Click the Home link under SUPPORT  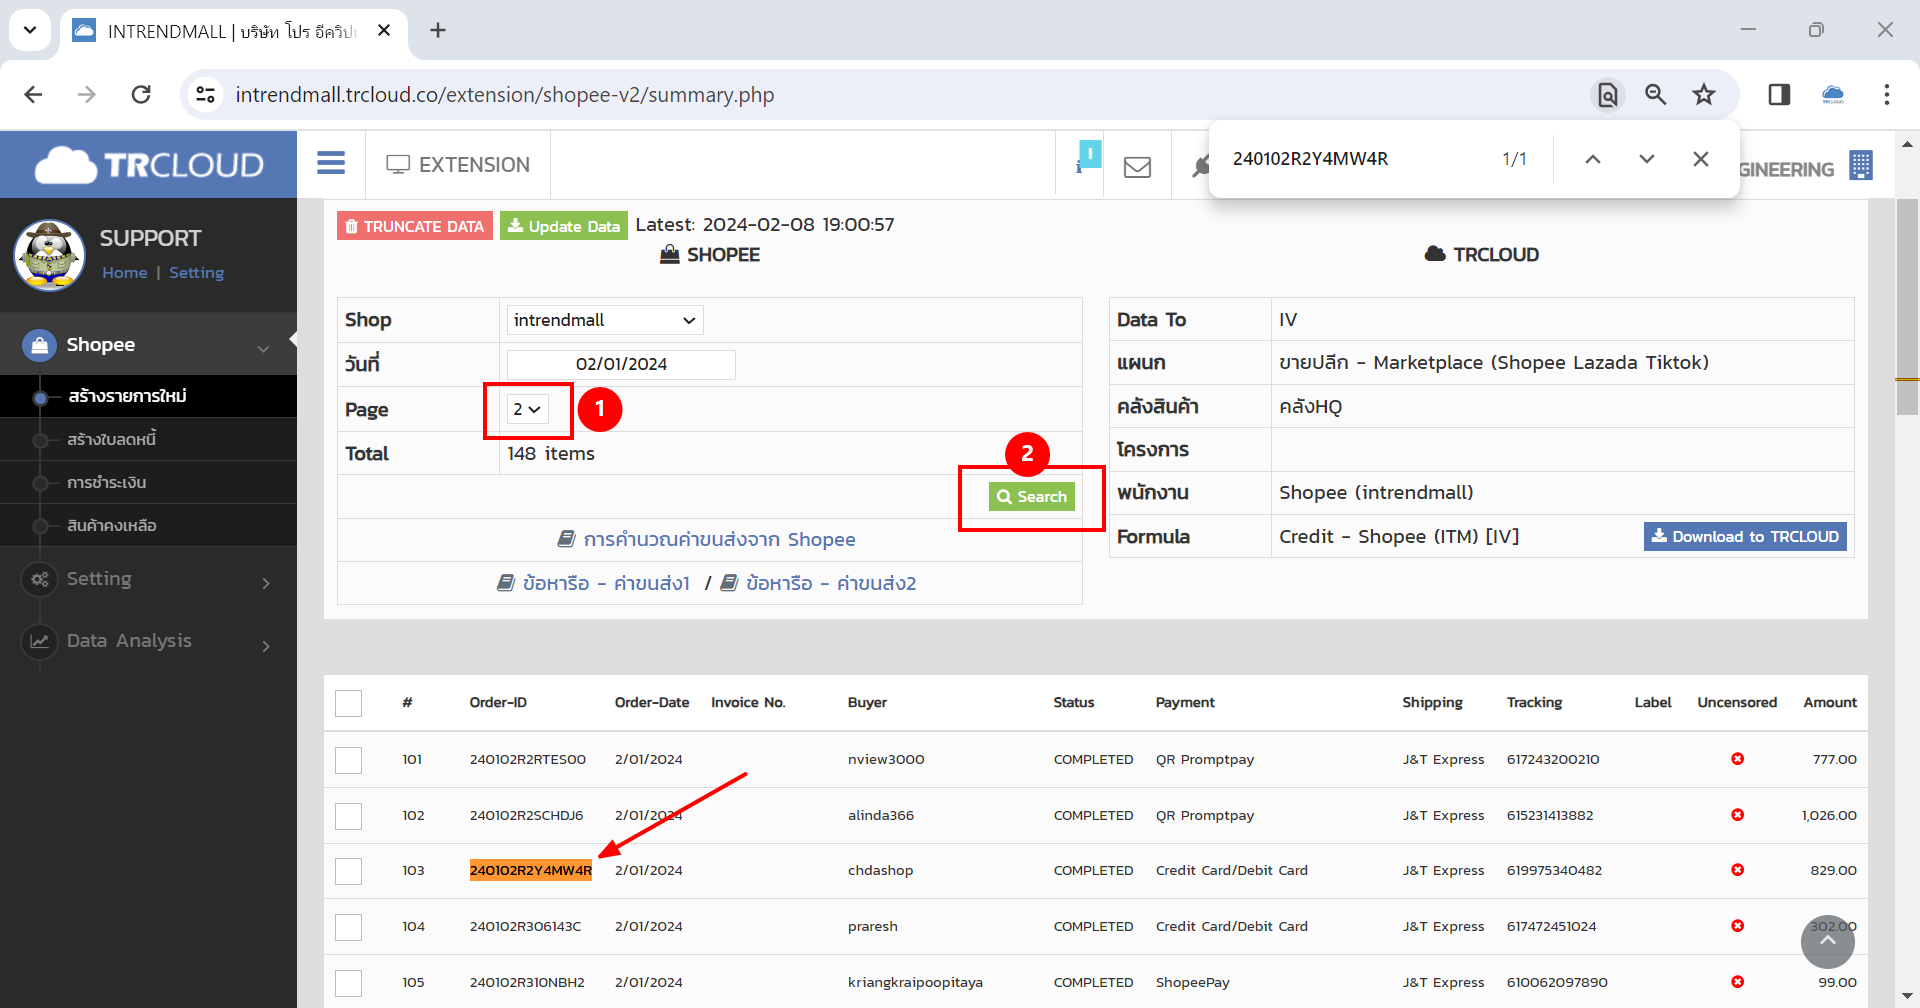tap(124, 272)
